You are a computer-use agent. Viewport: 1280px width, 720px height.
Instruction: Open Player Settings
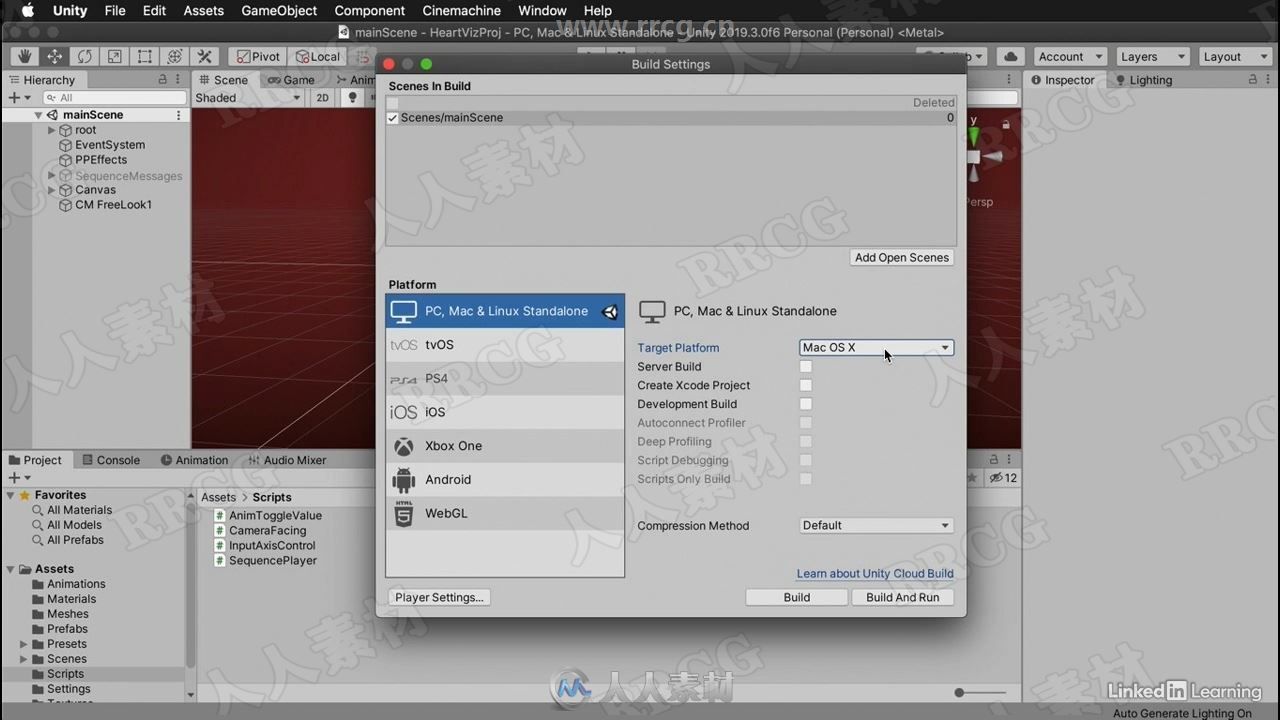[439, 597]
